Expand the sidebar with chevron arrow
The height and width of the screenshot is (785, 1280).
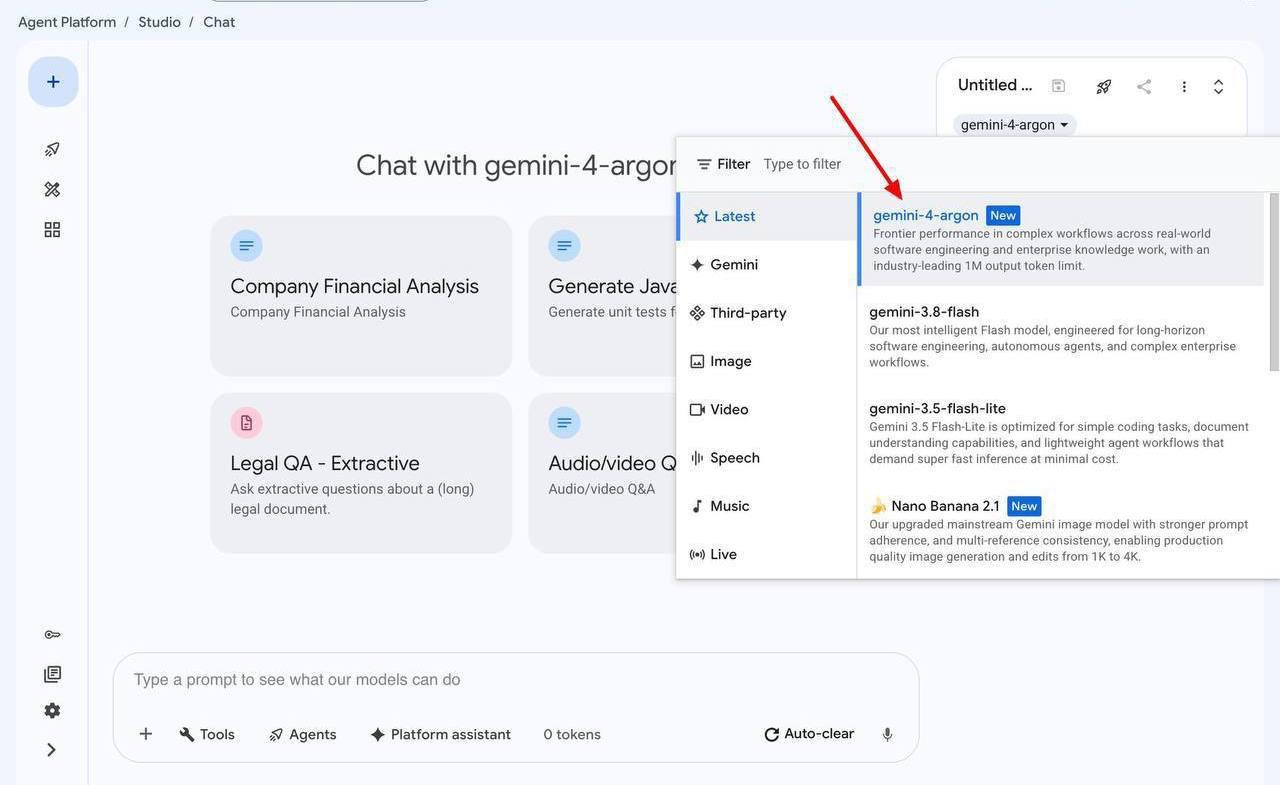[51, 750]
